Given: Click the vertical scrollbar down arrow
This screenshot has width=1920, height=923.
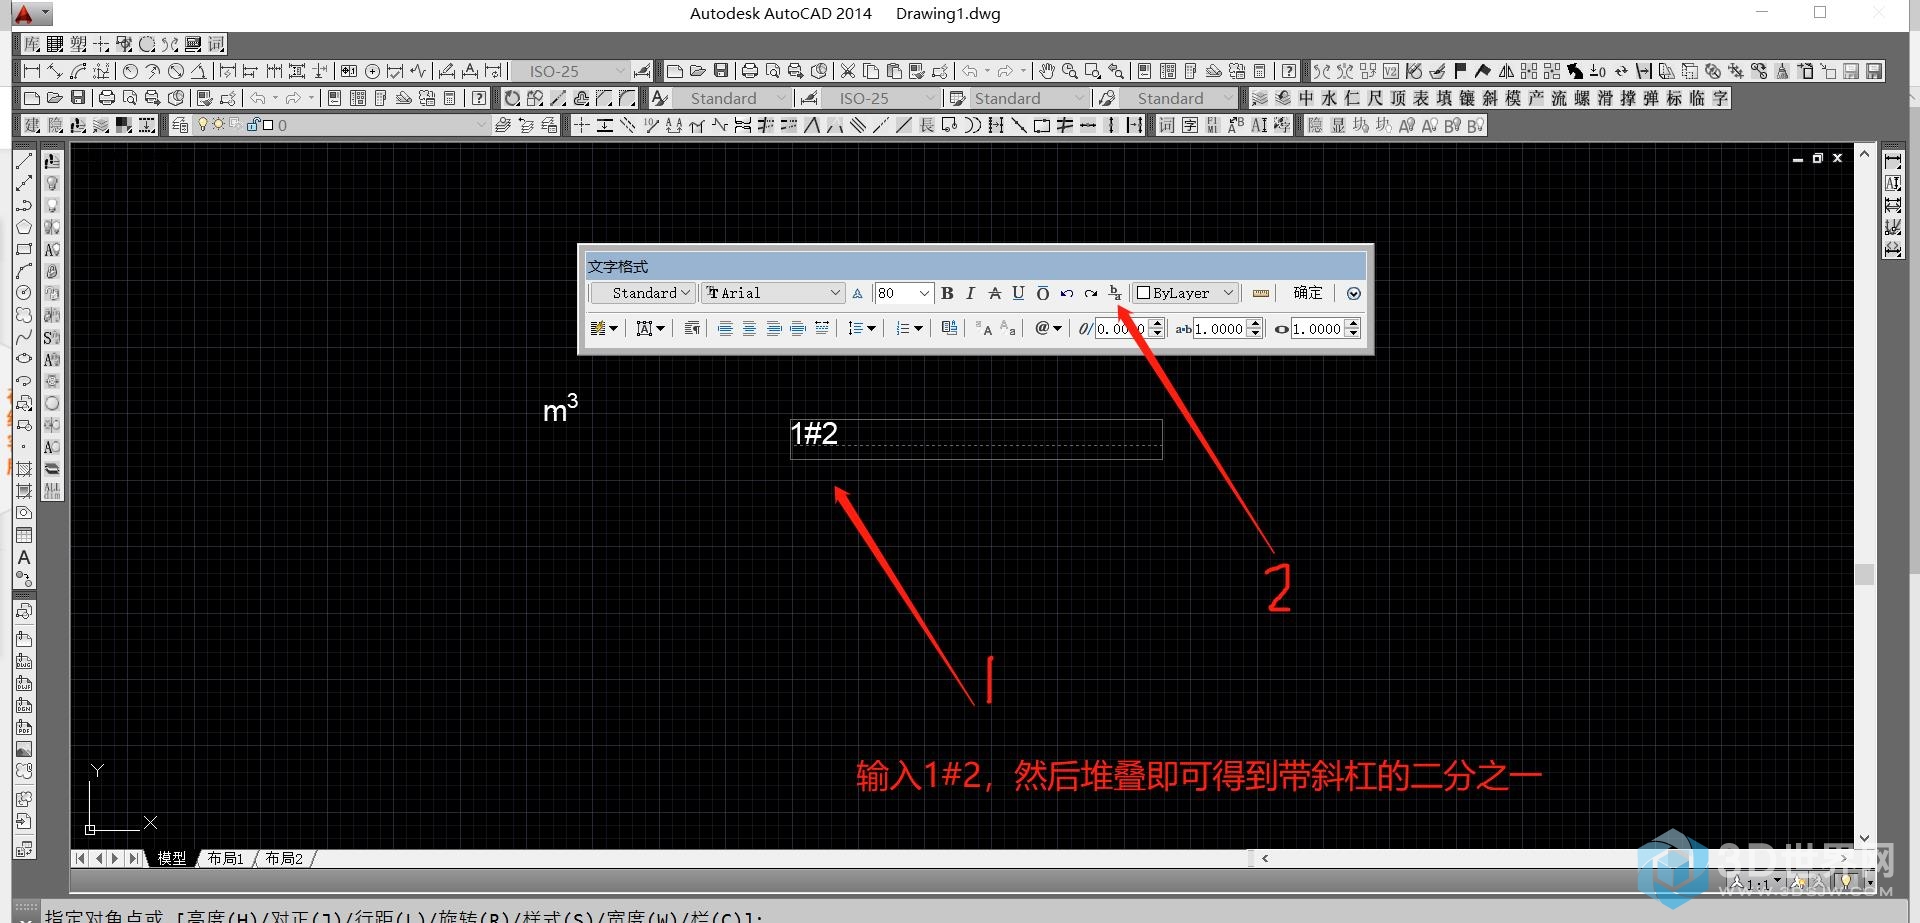Looking at the screenshot, I should click(x=1864, y=838).
